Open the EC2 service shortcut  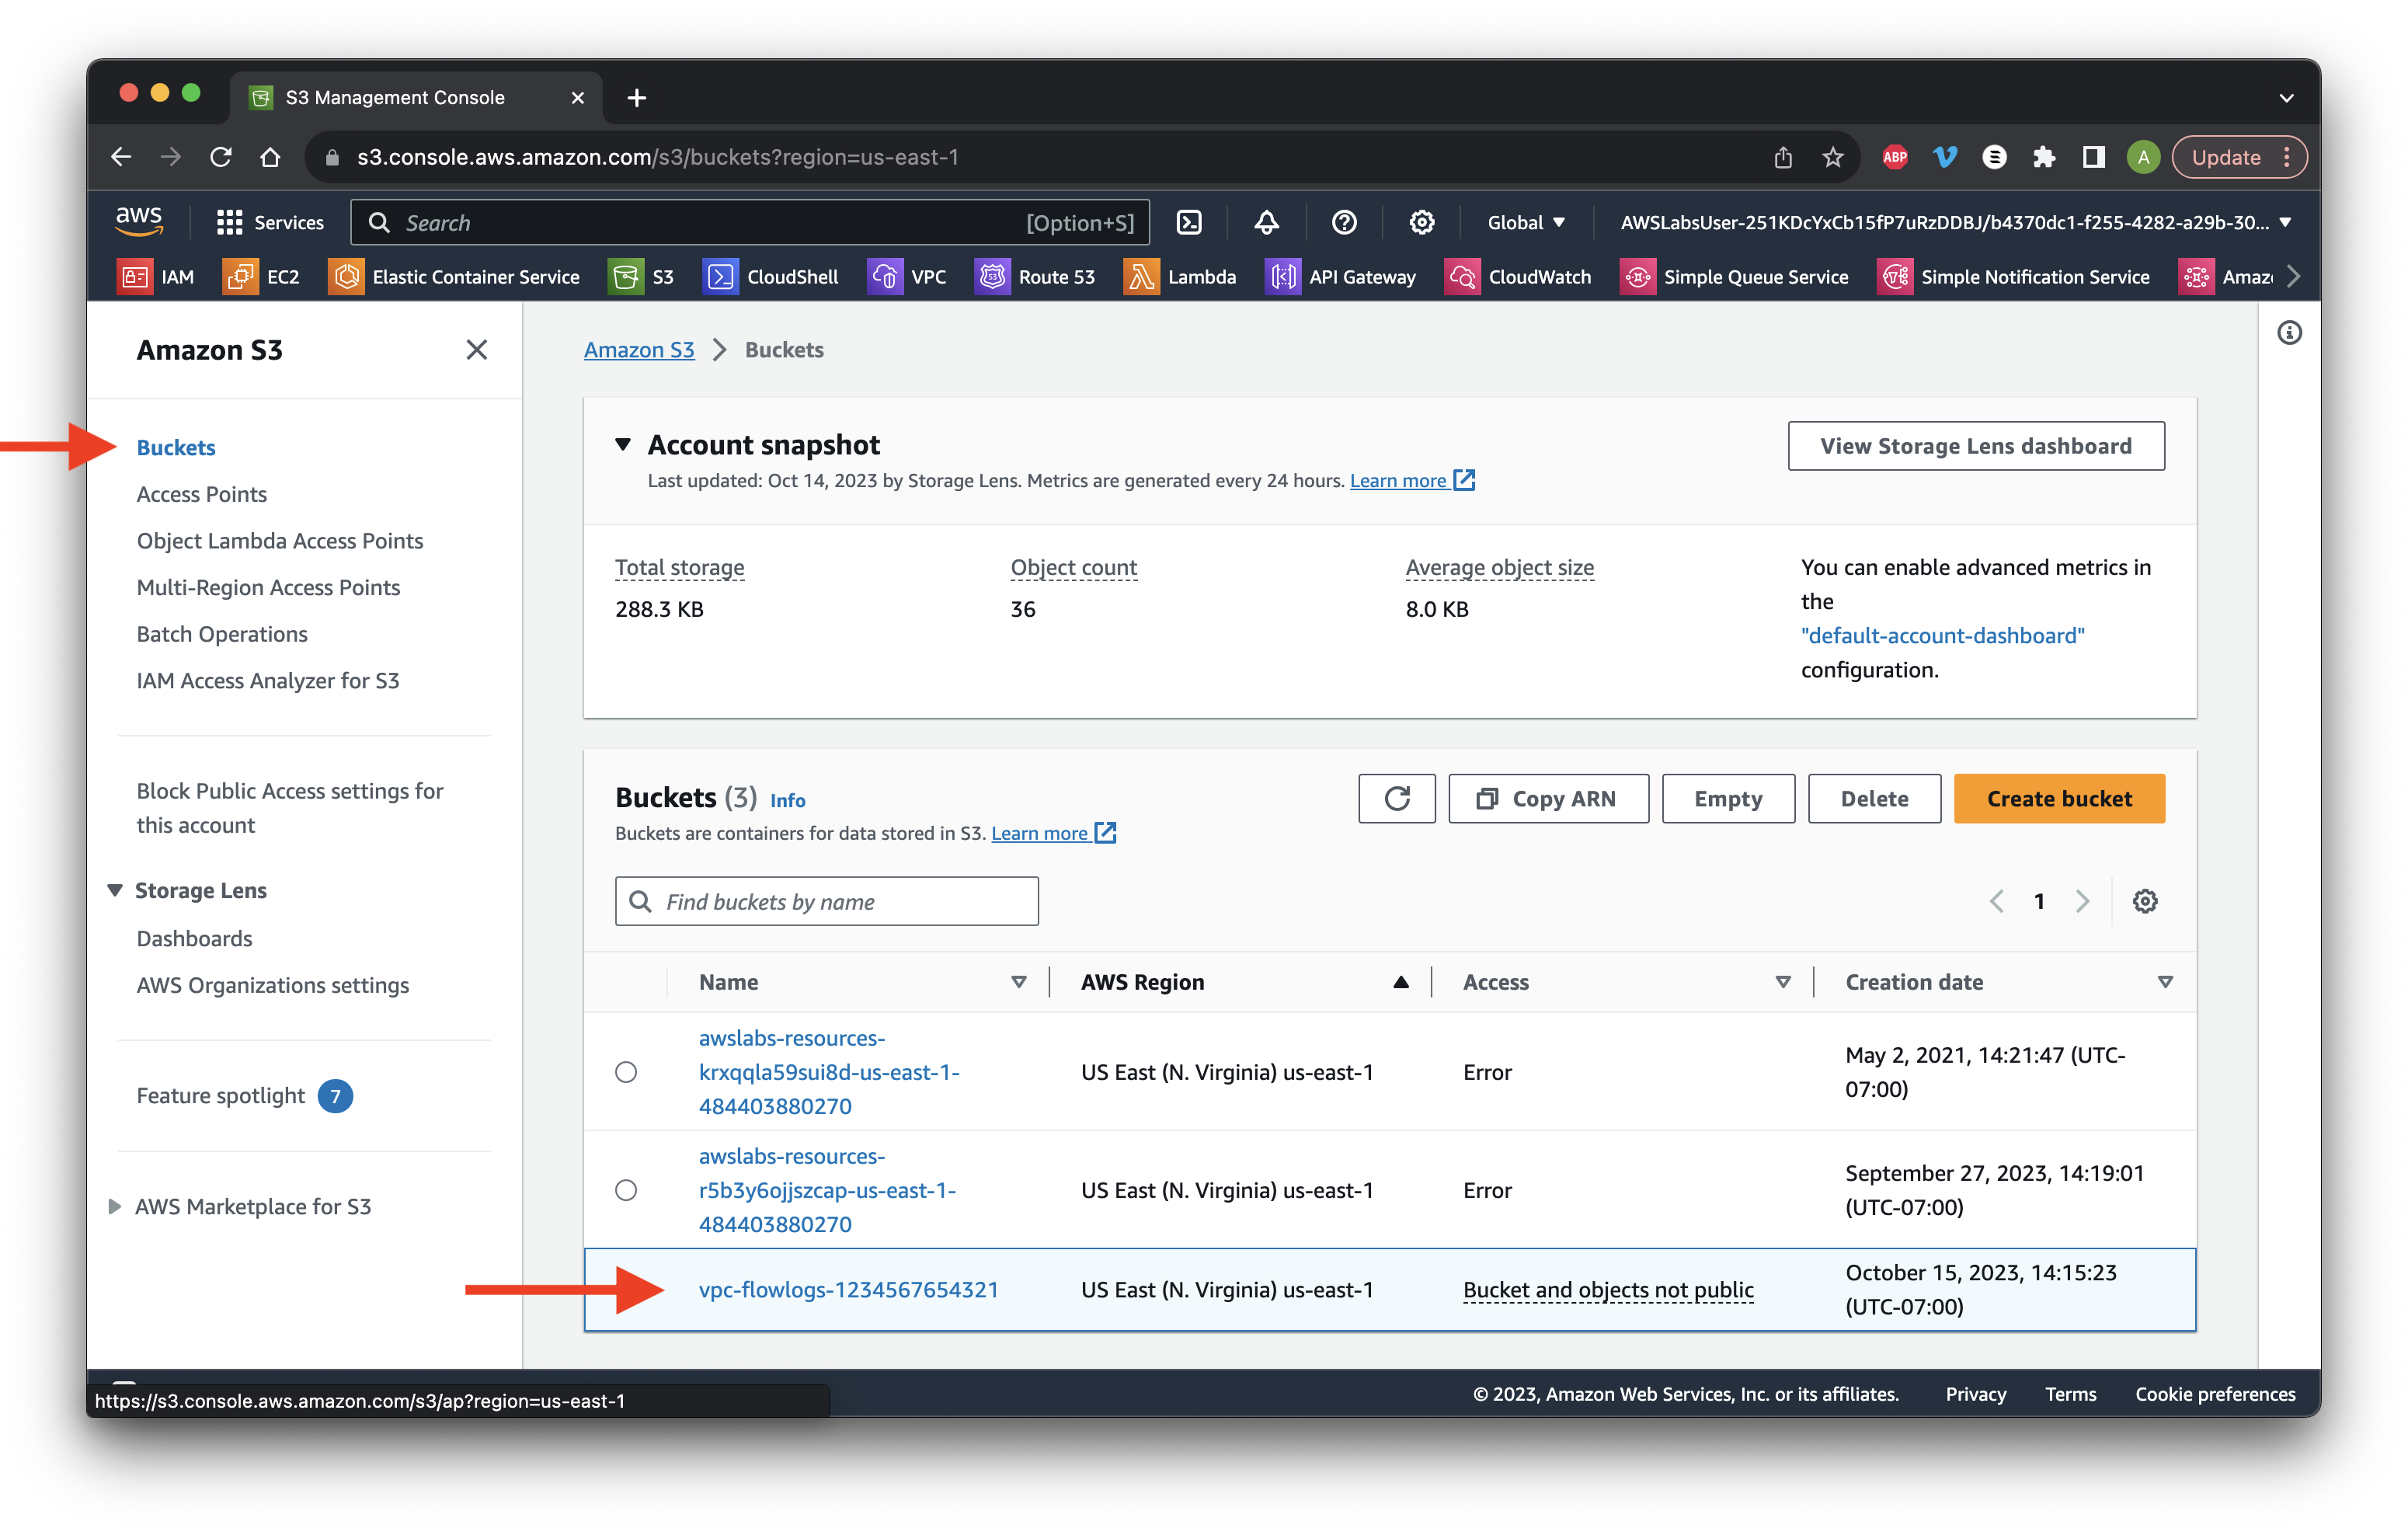(262, 277)
